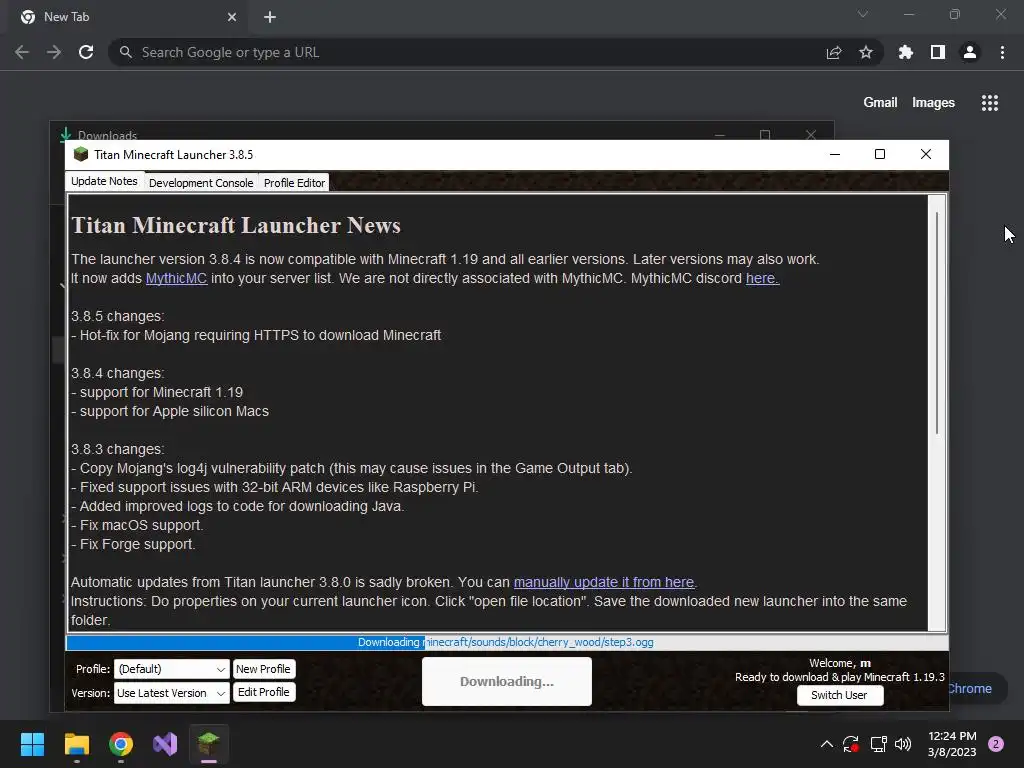Open the volume speaker tray icon
Image resolution: width=1024 pixels, height=768 pixels.
click(x=903, y=744)
